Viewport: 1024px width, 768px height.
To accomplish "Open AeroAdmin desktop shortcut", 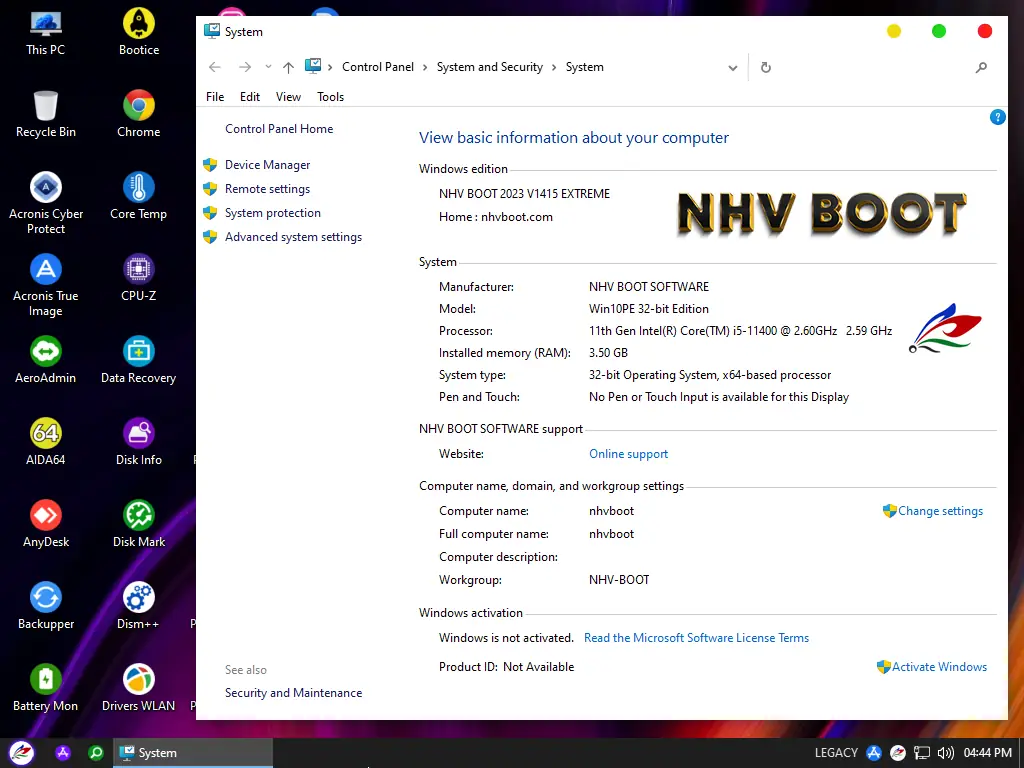I will [46, 360].
